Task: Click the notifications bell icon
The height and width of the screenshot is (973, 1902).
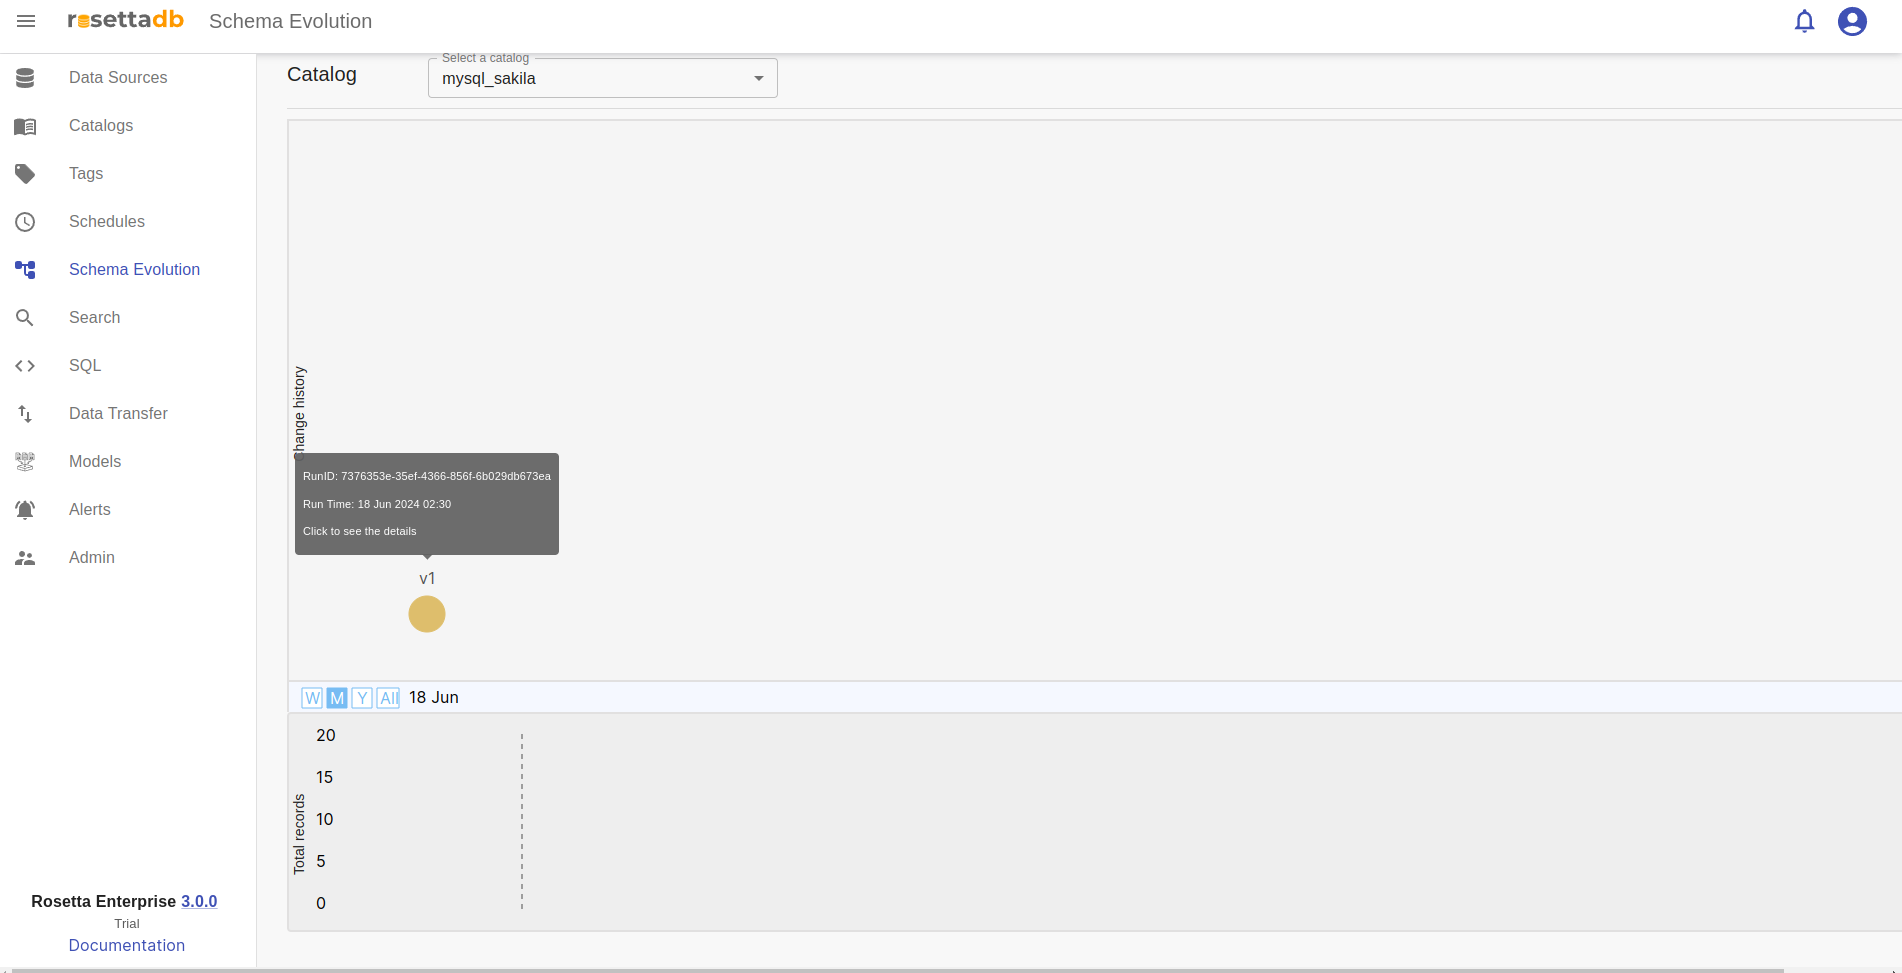Action: (1804, 21)
